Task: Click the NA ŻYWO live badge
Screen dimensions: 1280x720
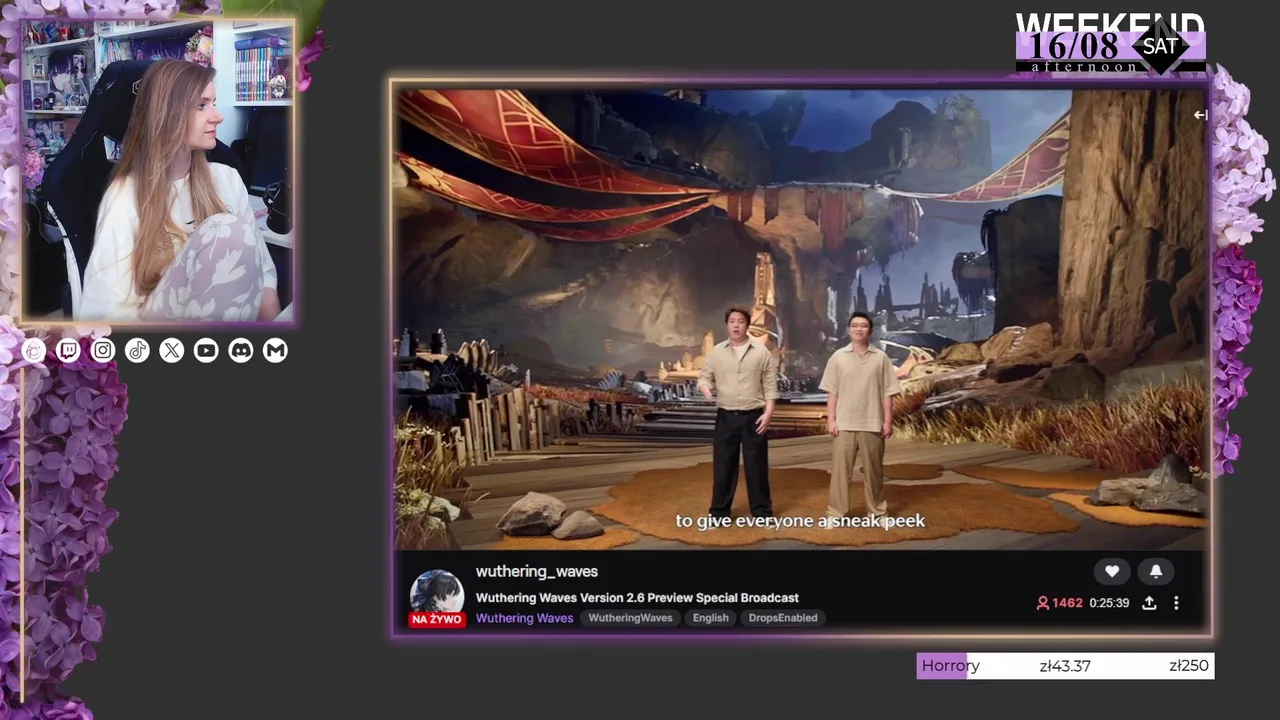Action: [x=437, y=620]
